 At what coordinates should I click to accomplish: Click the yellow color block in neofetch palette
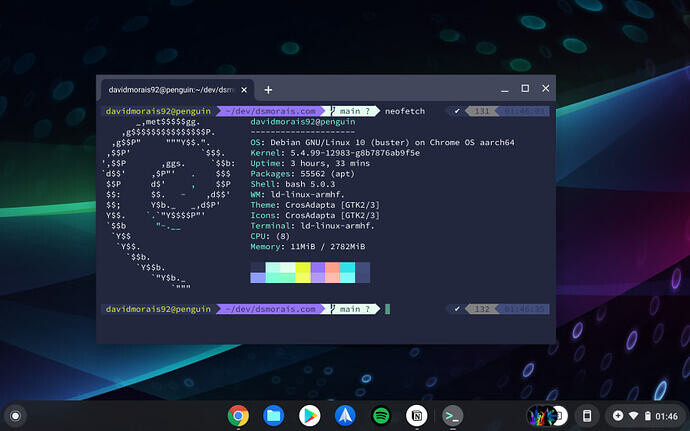[x=303, y=272]
